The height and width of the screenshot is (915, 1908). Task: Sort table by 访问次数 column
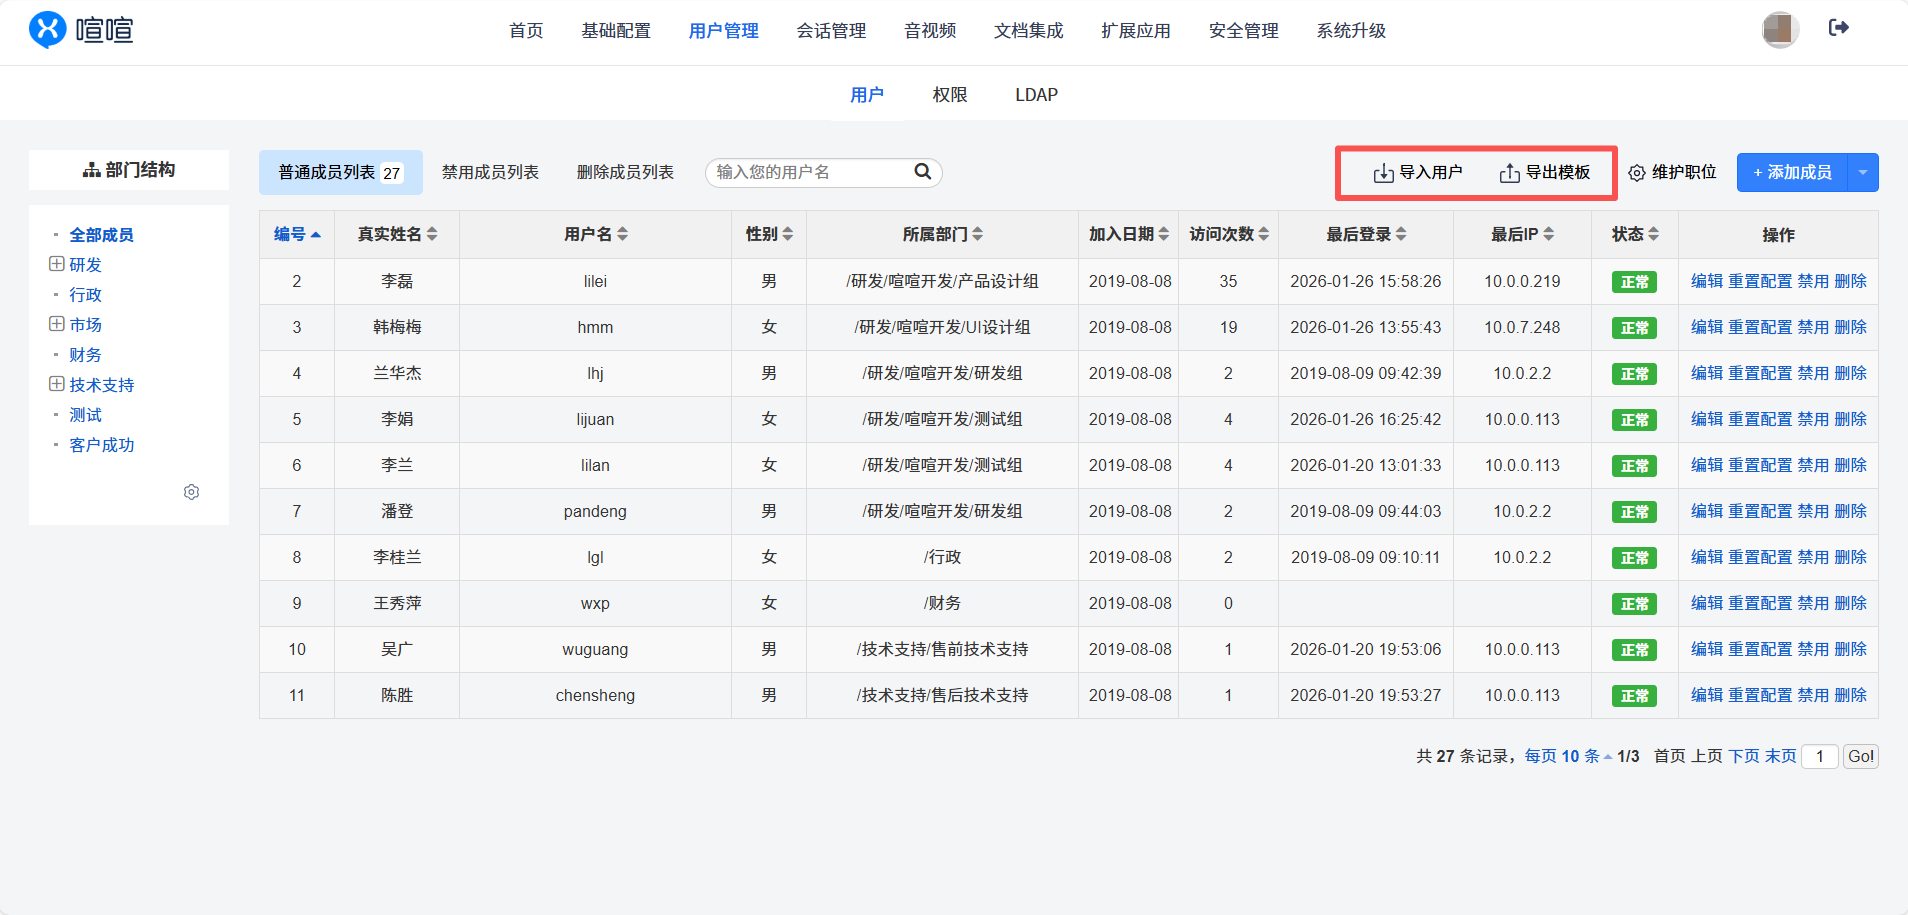tap(1228, 234)
